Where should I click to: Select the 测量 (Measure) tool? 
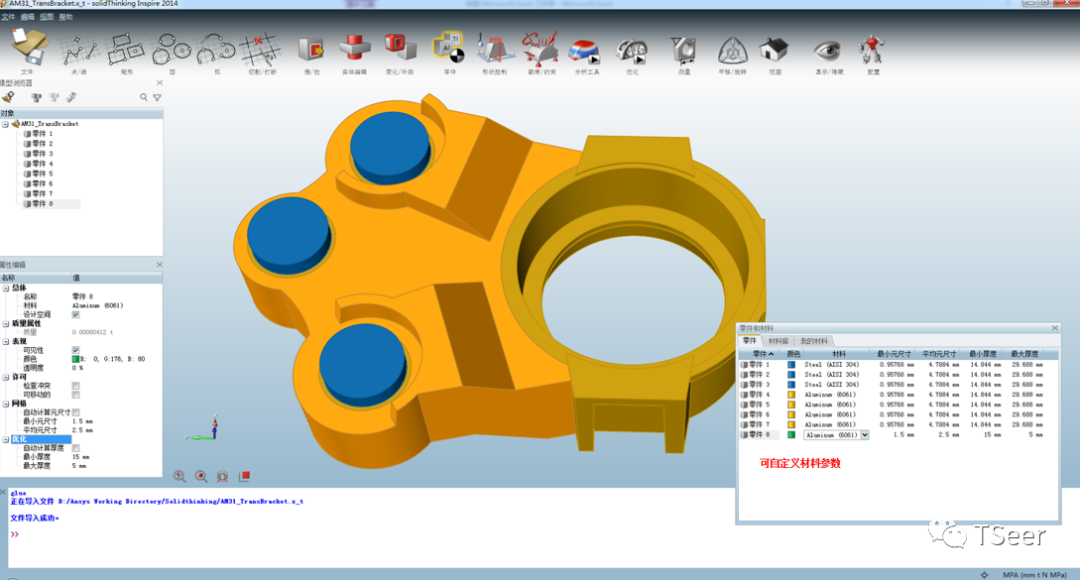pyautogui.click(x=683, y=49)
